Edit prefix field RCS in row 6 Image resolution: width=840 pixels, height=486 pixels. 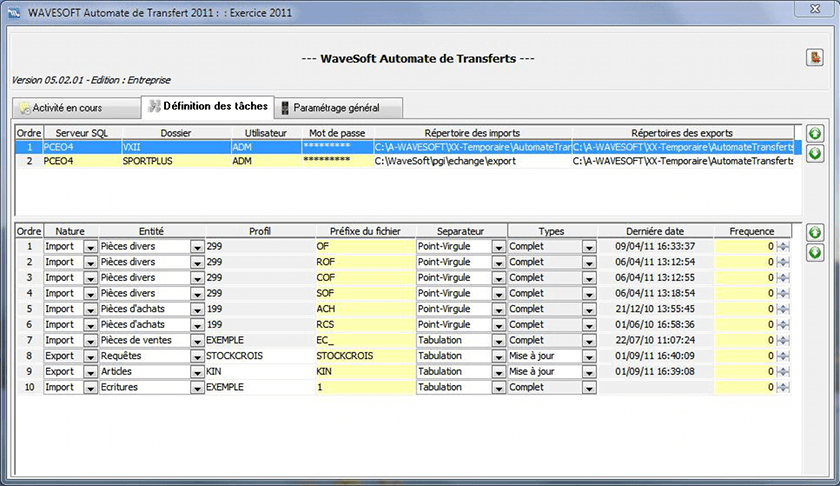pos(365,325)
